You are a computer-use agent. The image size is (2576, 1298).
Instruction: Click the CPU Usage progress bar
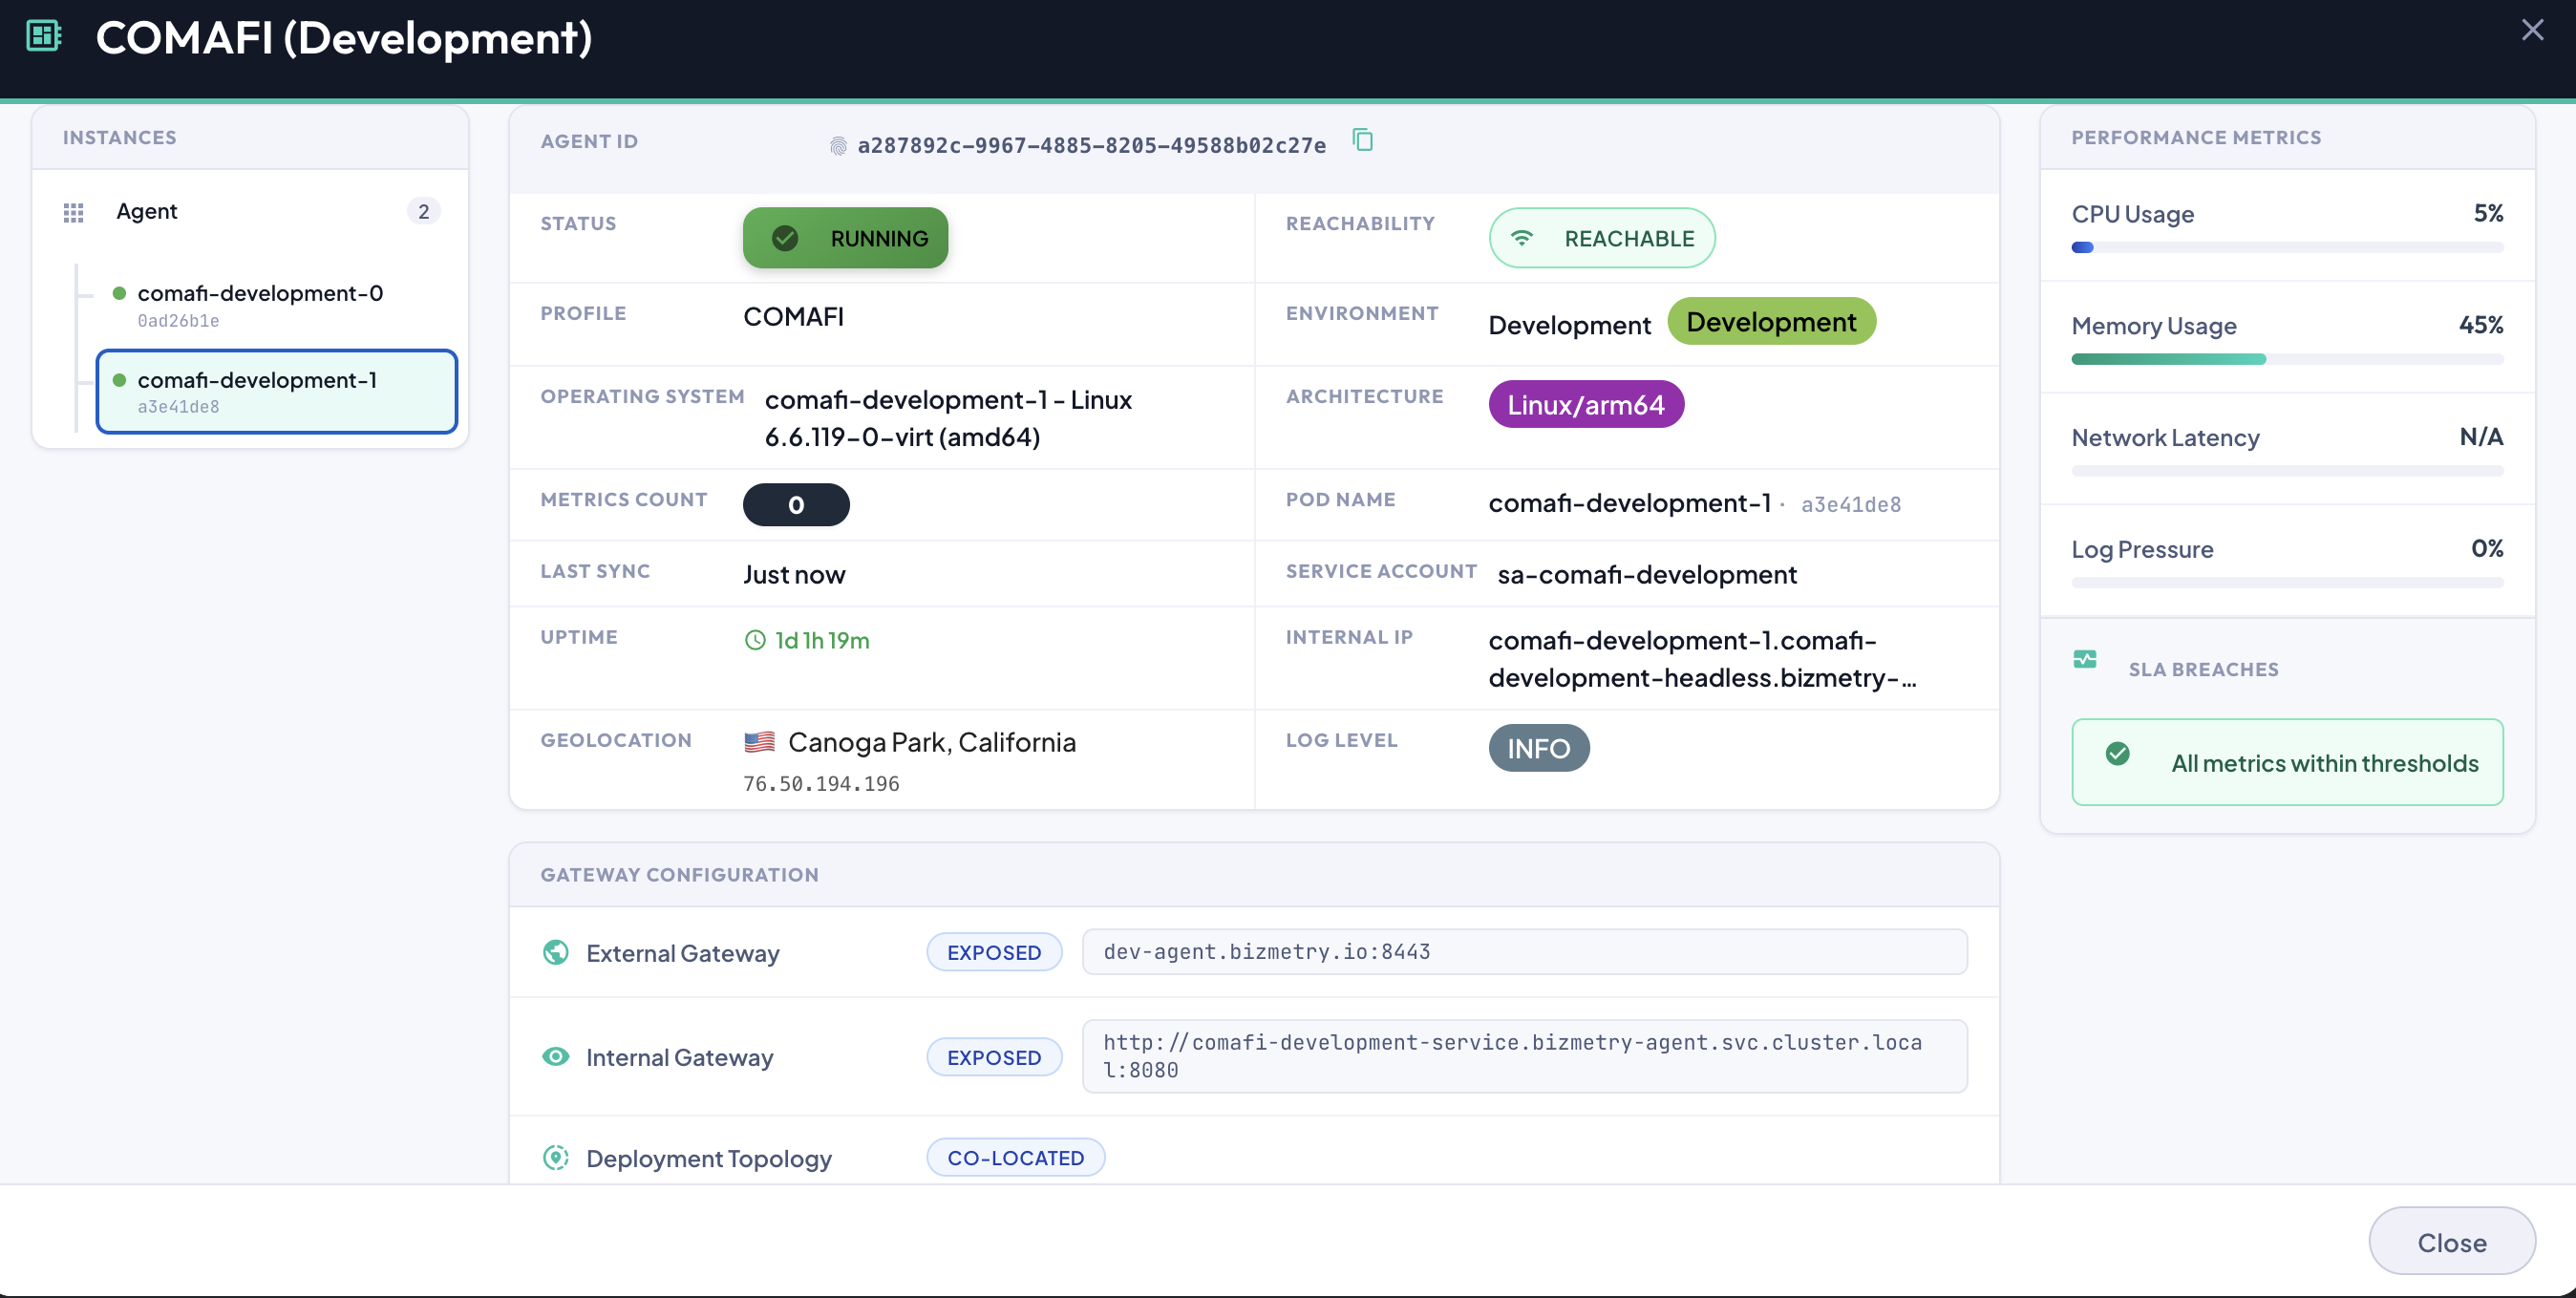point(2287,247)
